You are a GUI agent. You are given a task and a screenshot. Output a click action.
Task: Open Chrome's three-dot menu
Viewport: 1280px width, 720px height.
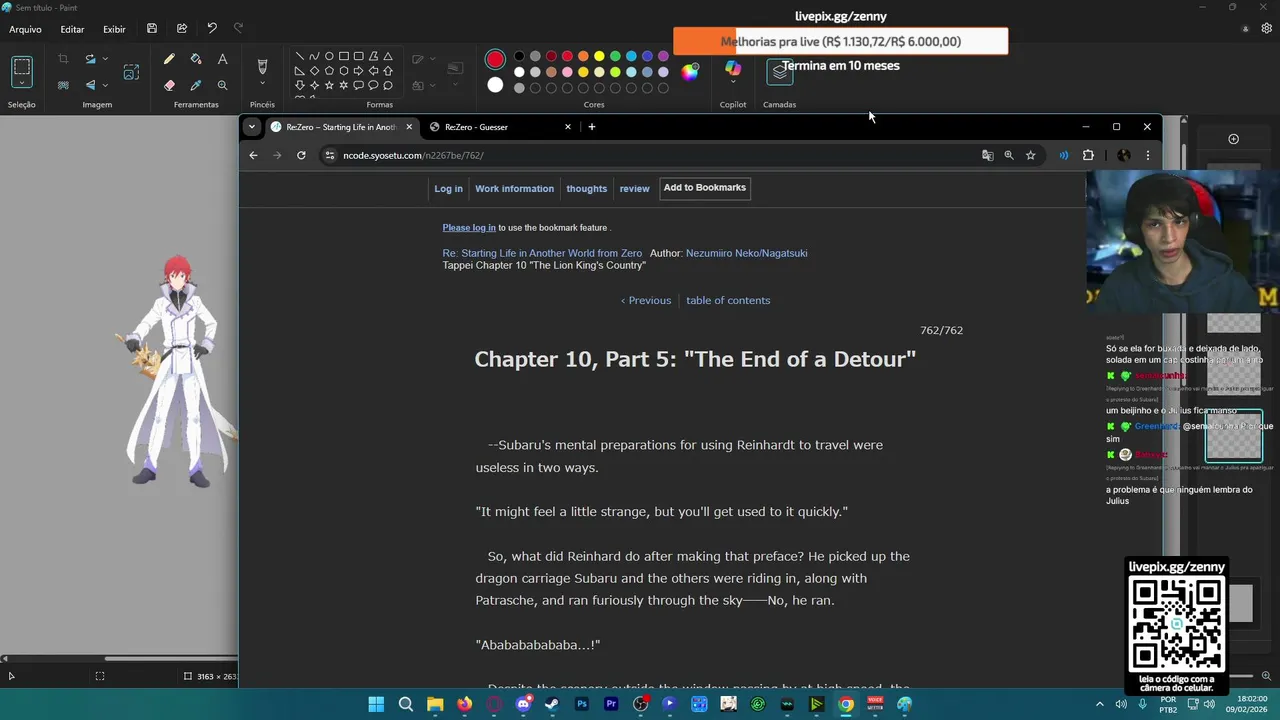pyautogui.click(x=1147, y=155)
